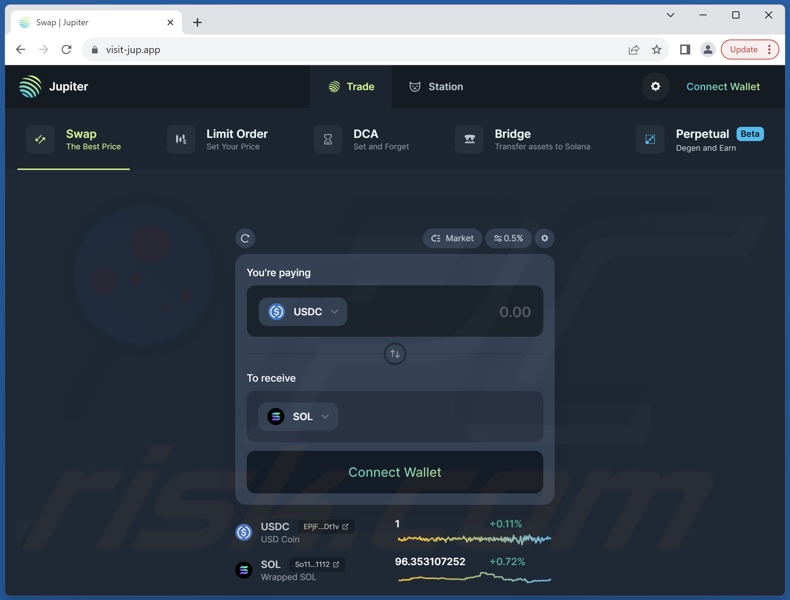Click the USDC price sparkline chart
The width and height of the screenshot is (790, 600).
click(x=474, y=539)
